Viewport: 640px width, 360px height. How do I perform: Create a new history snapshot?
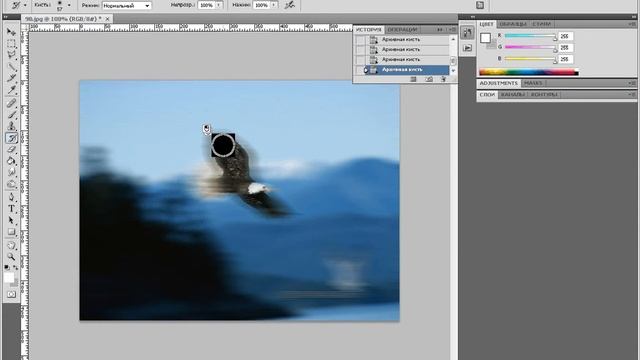[x=429, y=79]
